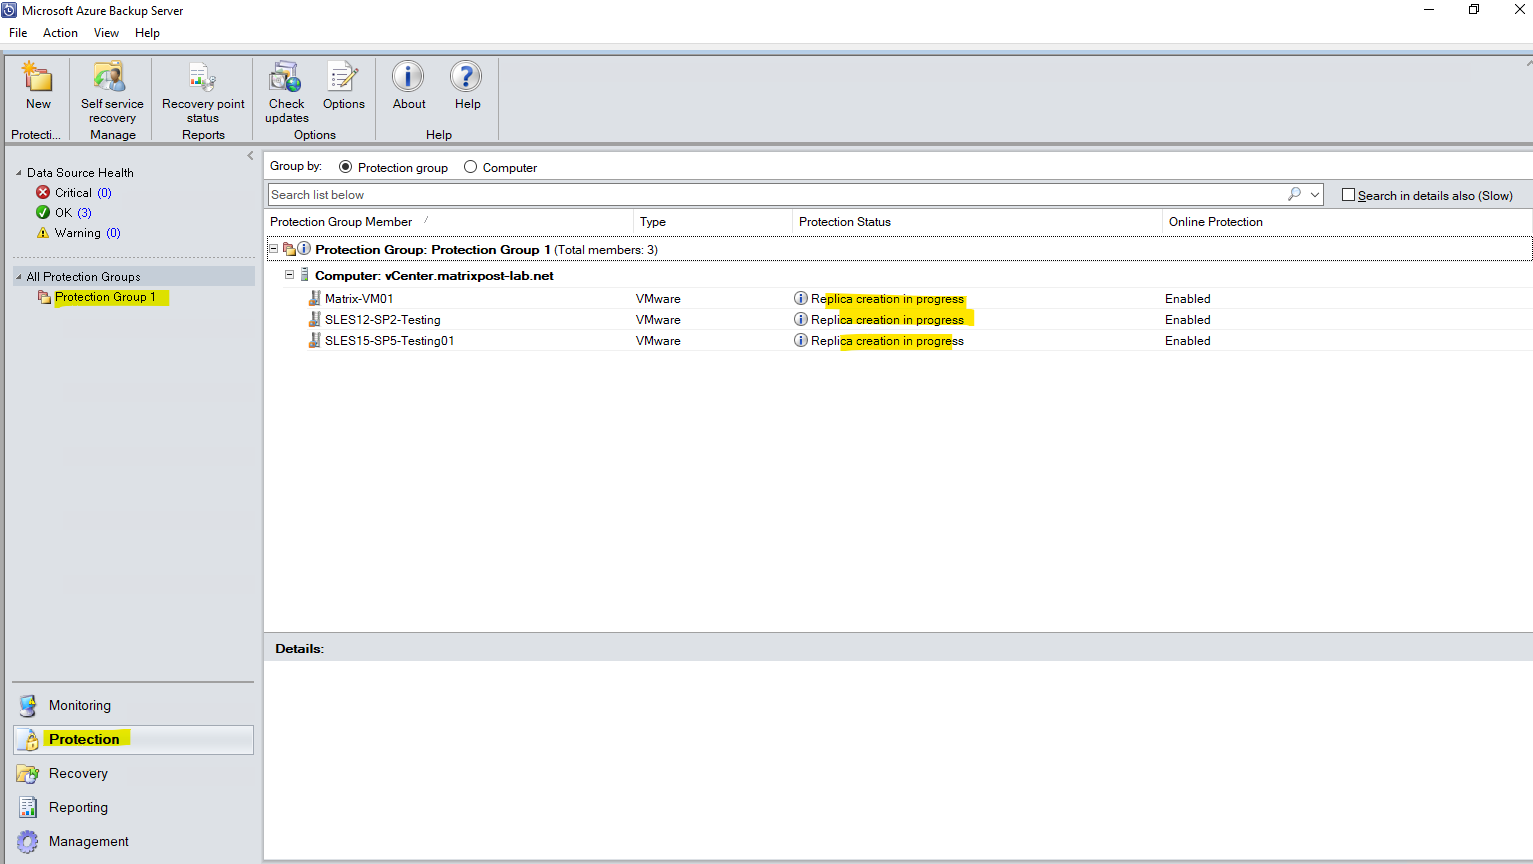Open the View menu

106,33
